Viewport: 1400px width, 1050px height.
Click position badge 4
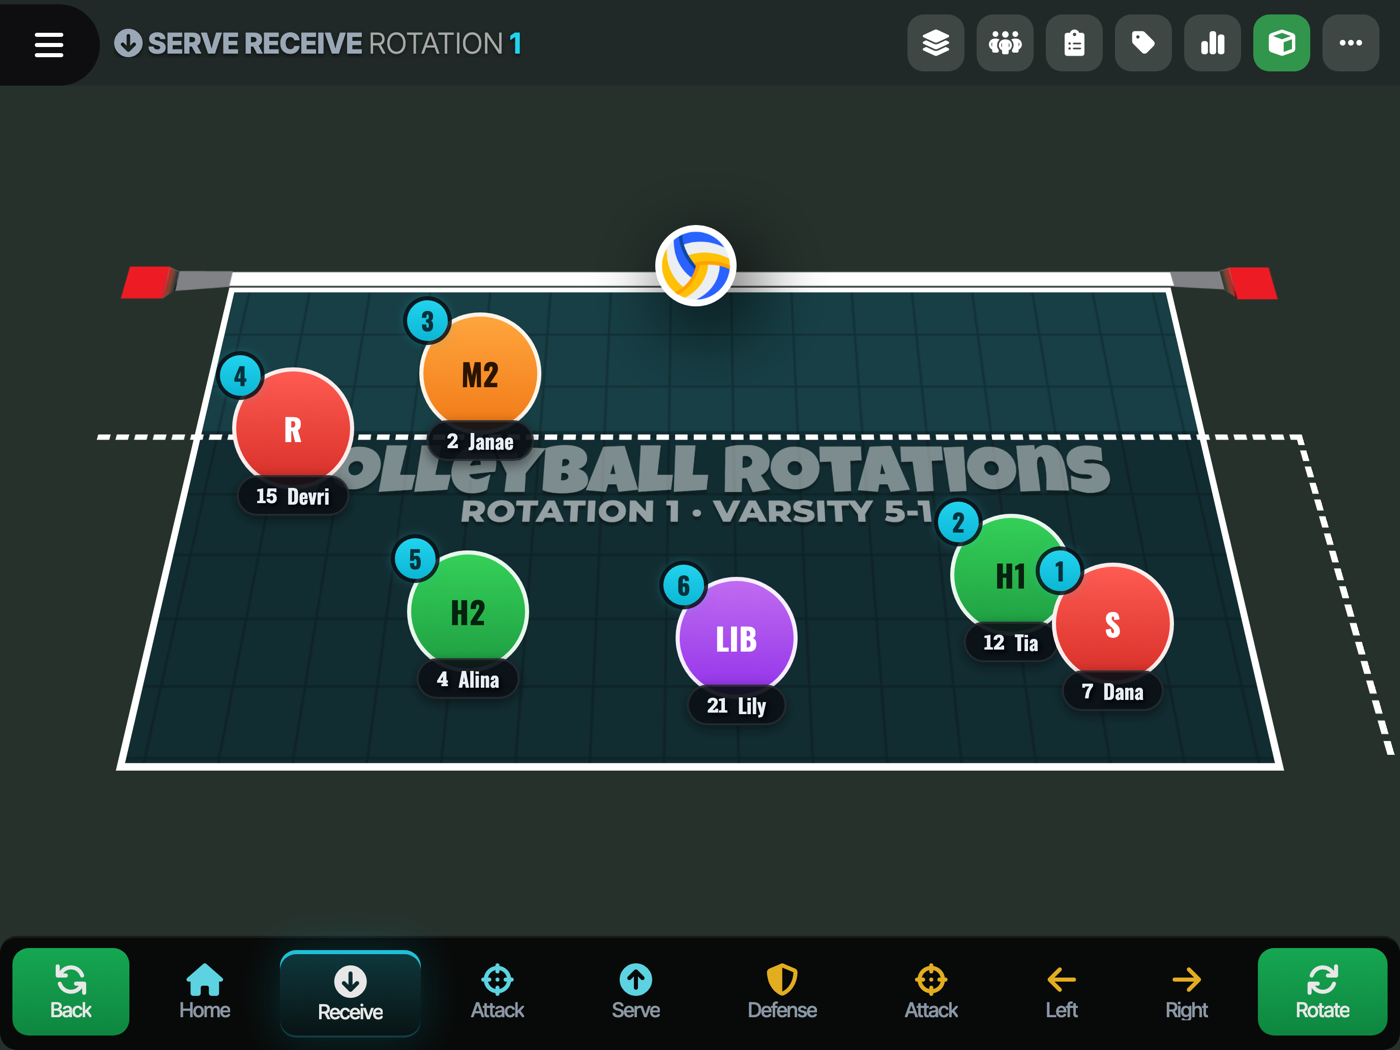point(240,377)
